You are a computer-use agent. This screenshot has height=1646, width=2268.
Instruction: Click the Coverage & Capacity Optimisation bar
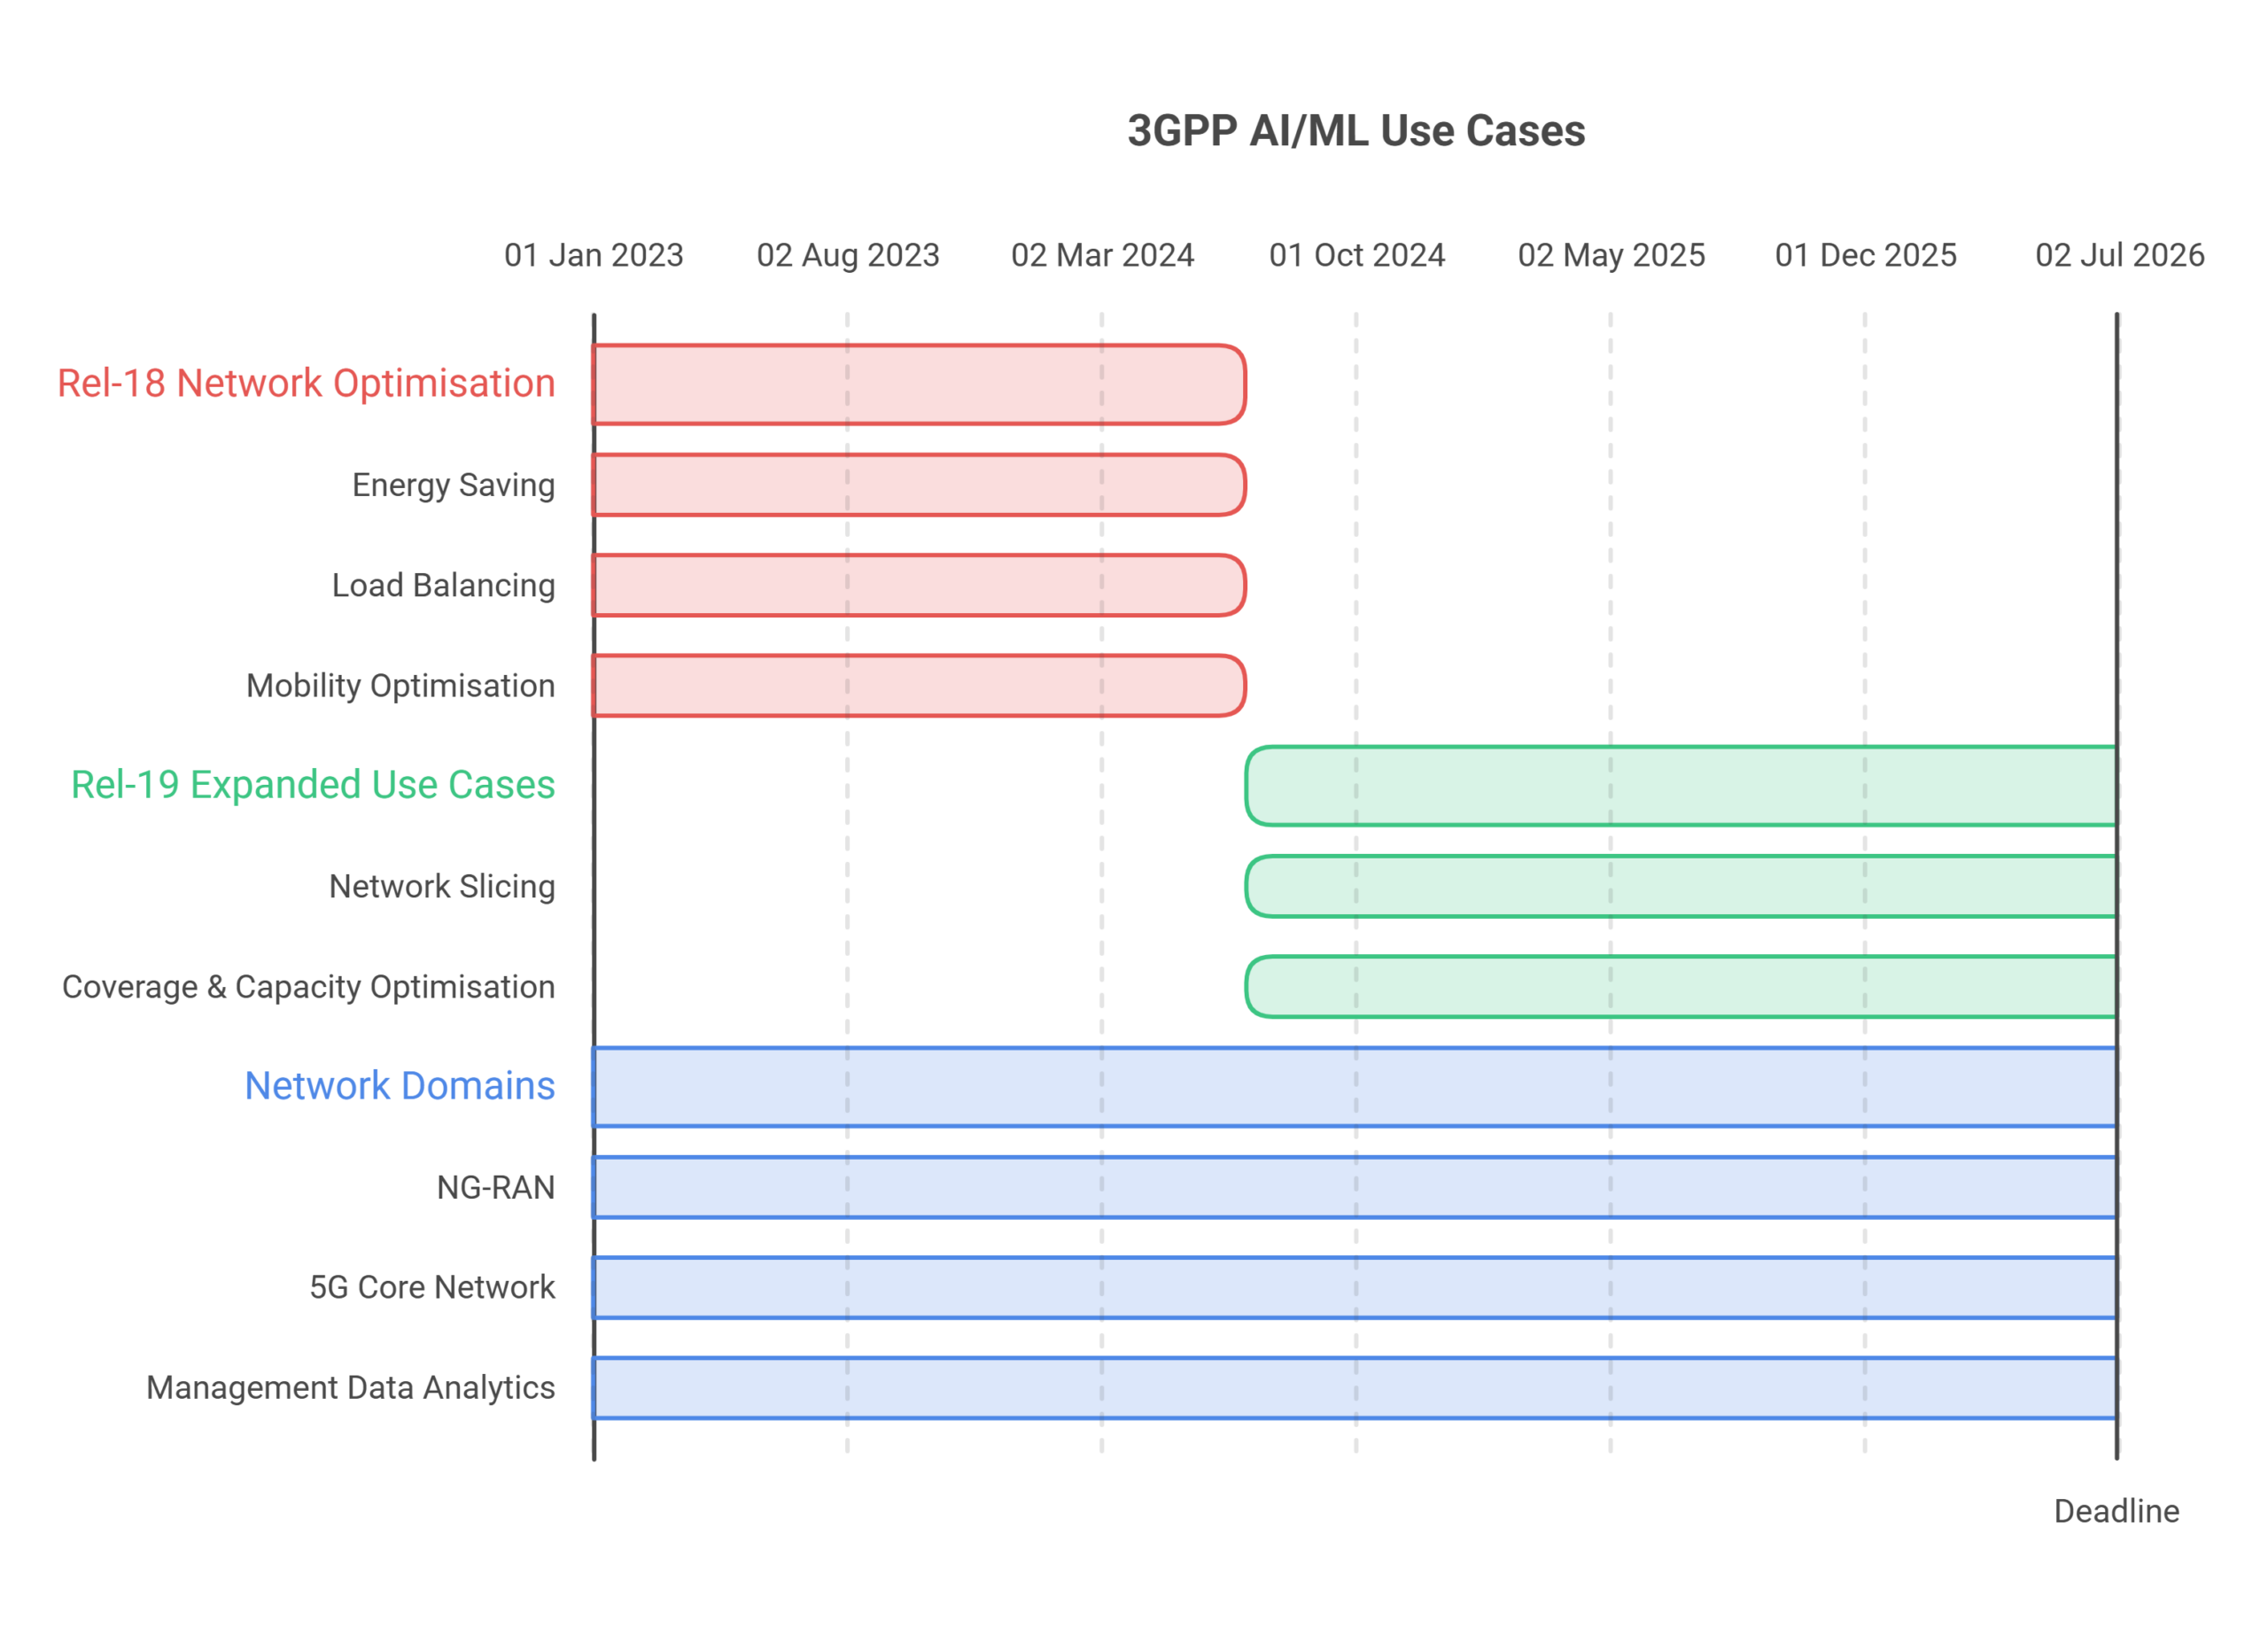1681,987
